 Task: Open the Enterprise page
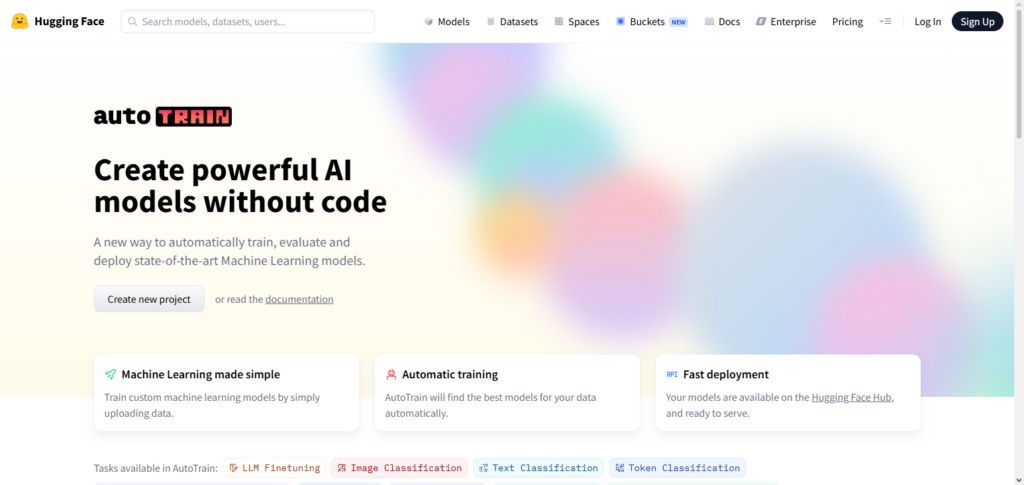click(x=786, y=22)
